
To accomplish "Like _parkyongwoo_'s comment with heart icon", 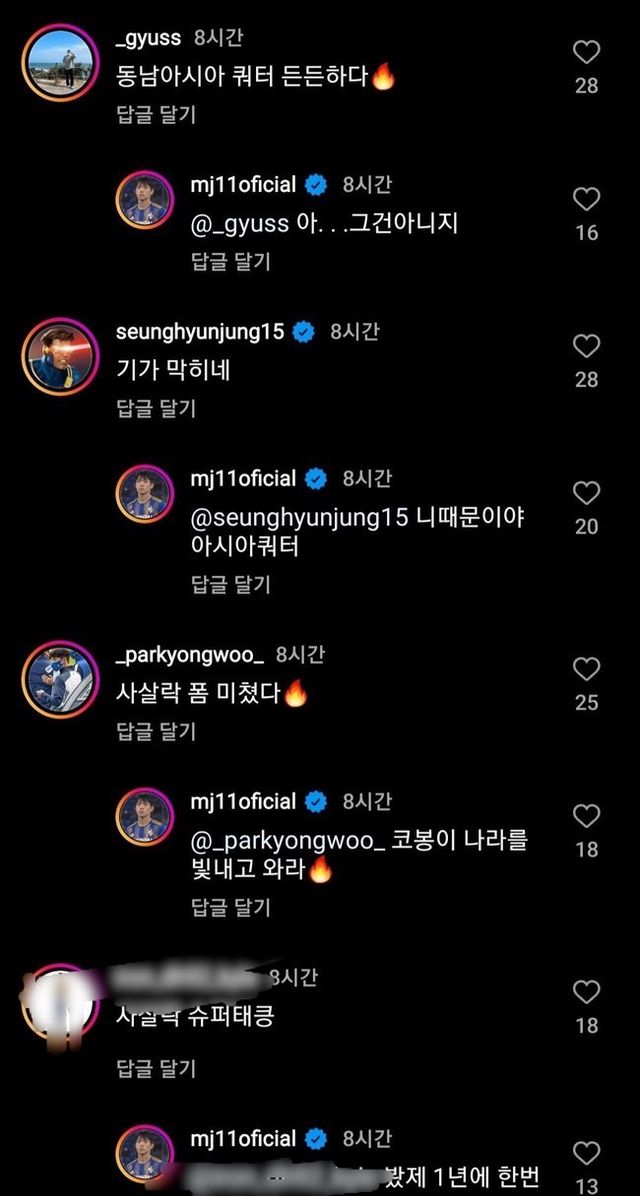I will (586, 670).
